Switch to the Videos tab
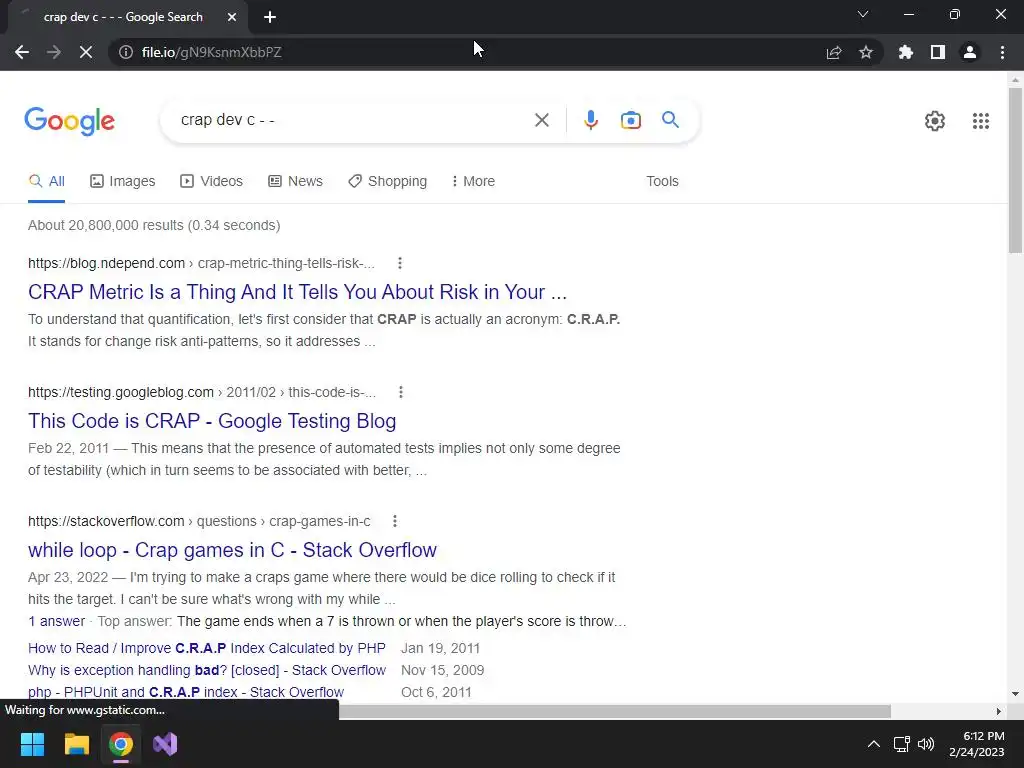Screen dimensions: 1024x768 [x=212, y=182]
